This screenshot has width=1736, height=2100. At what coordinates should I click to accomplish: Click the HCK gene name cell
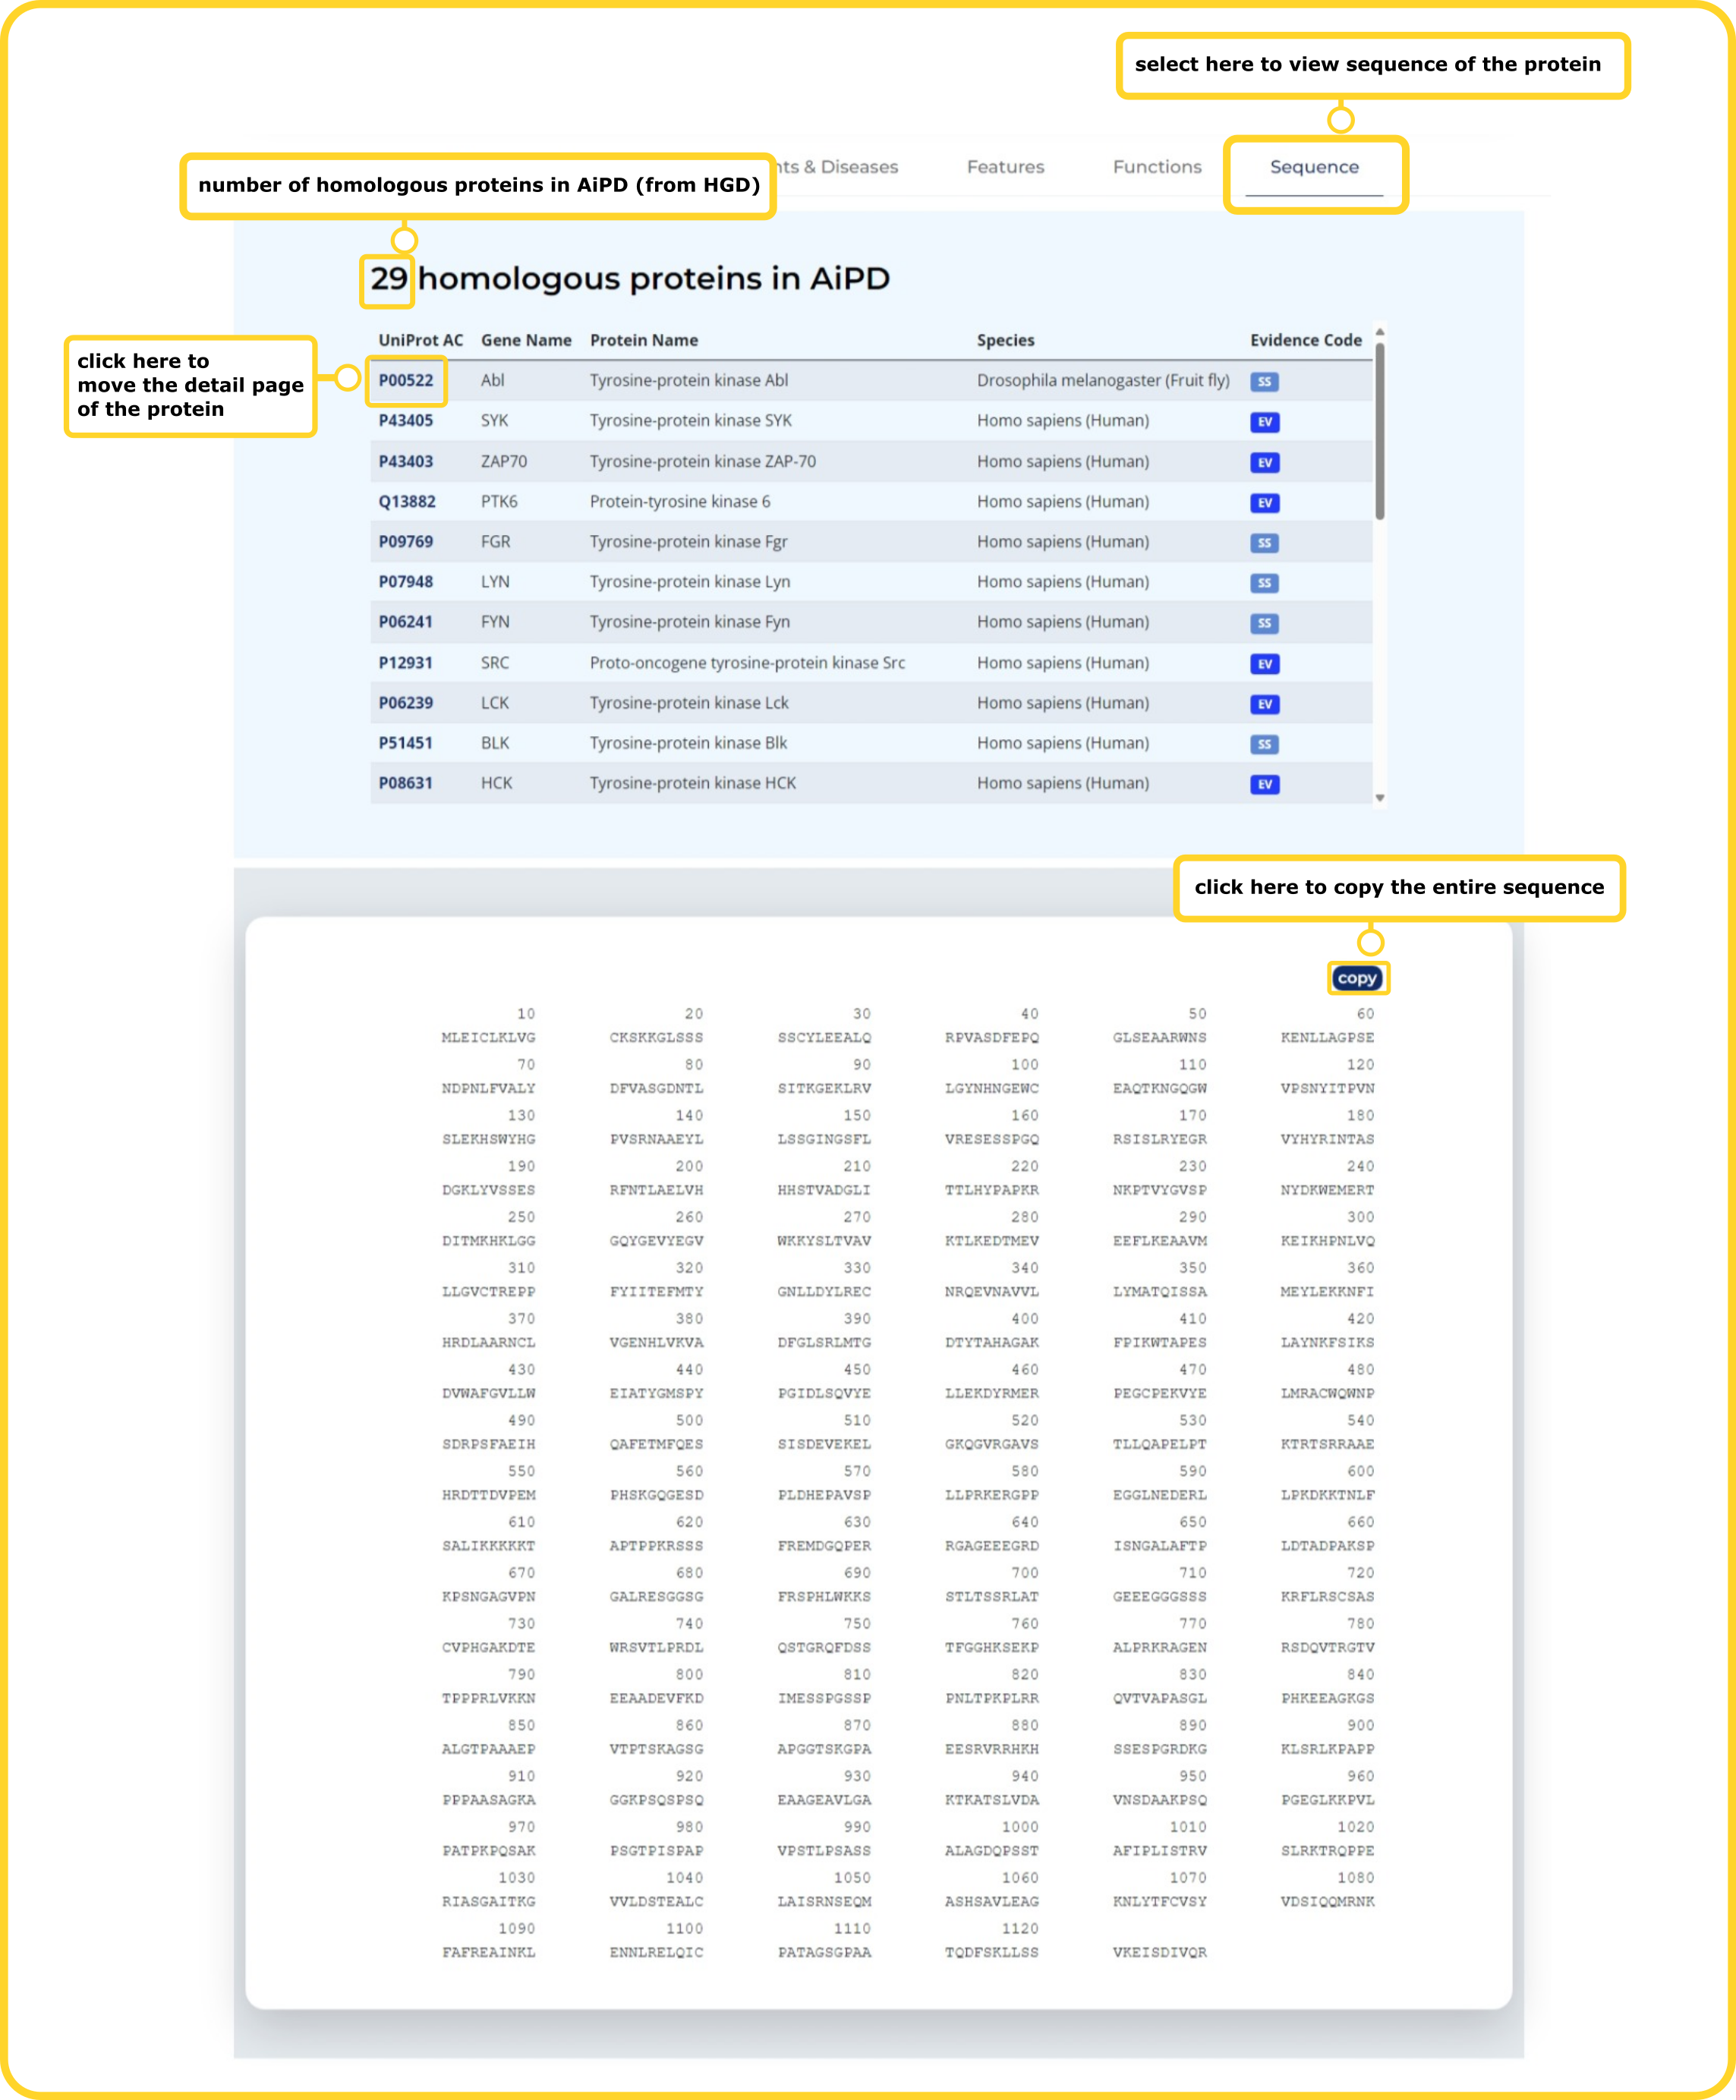496,783
